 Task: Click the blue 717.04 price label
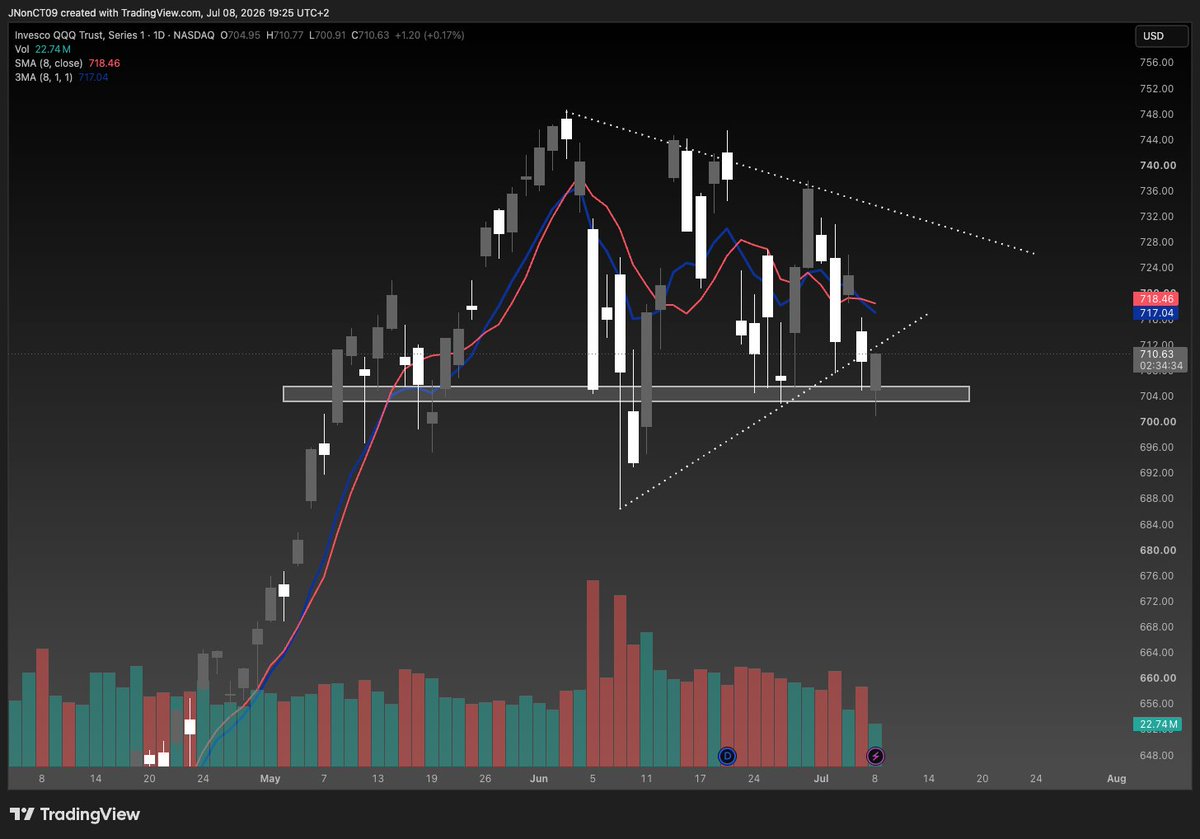(1155, 313)
